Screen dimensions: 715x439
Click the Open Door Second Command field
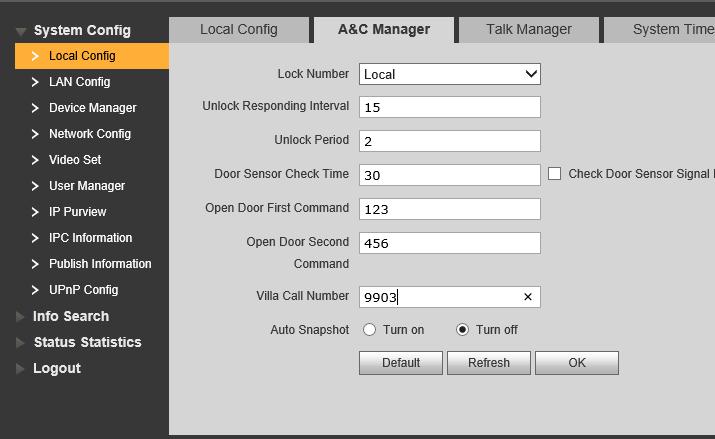(x=450, y=243)
